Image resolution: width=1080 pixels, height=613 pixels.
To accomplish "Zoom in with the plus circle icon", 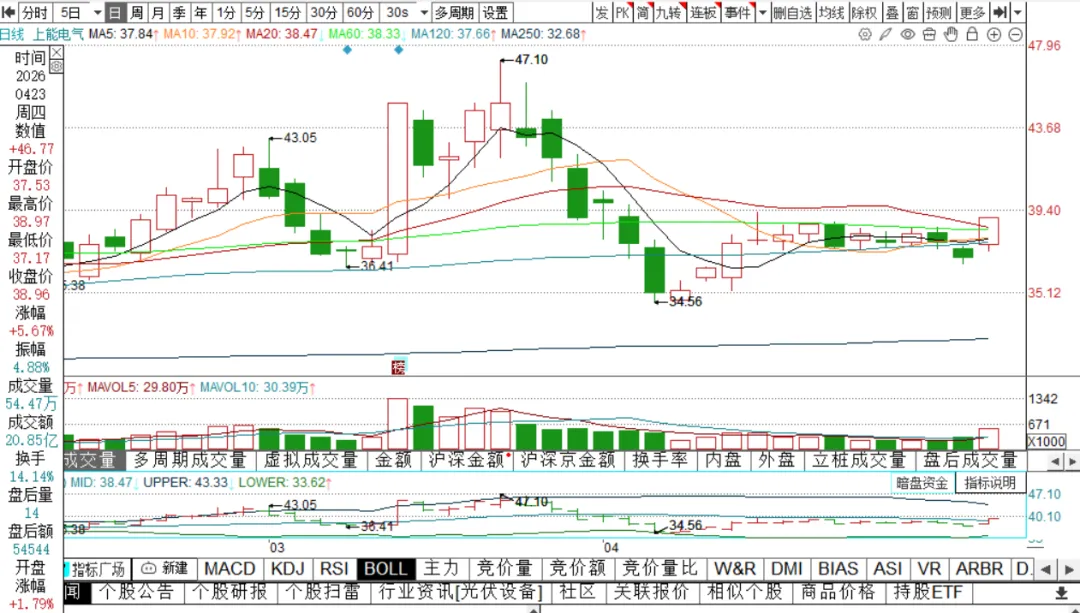I will click(994, 34).
